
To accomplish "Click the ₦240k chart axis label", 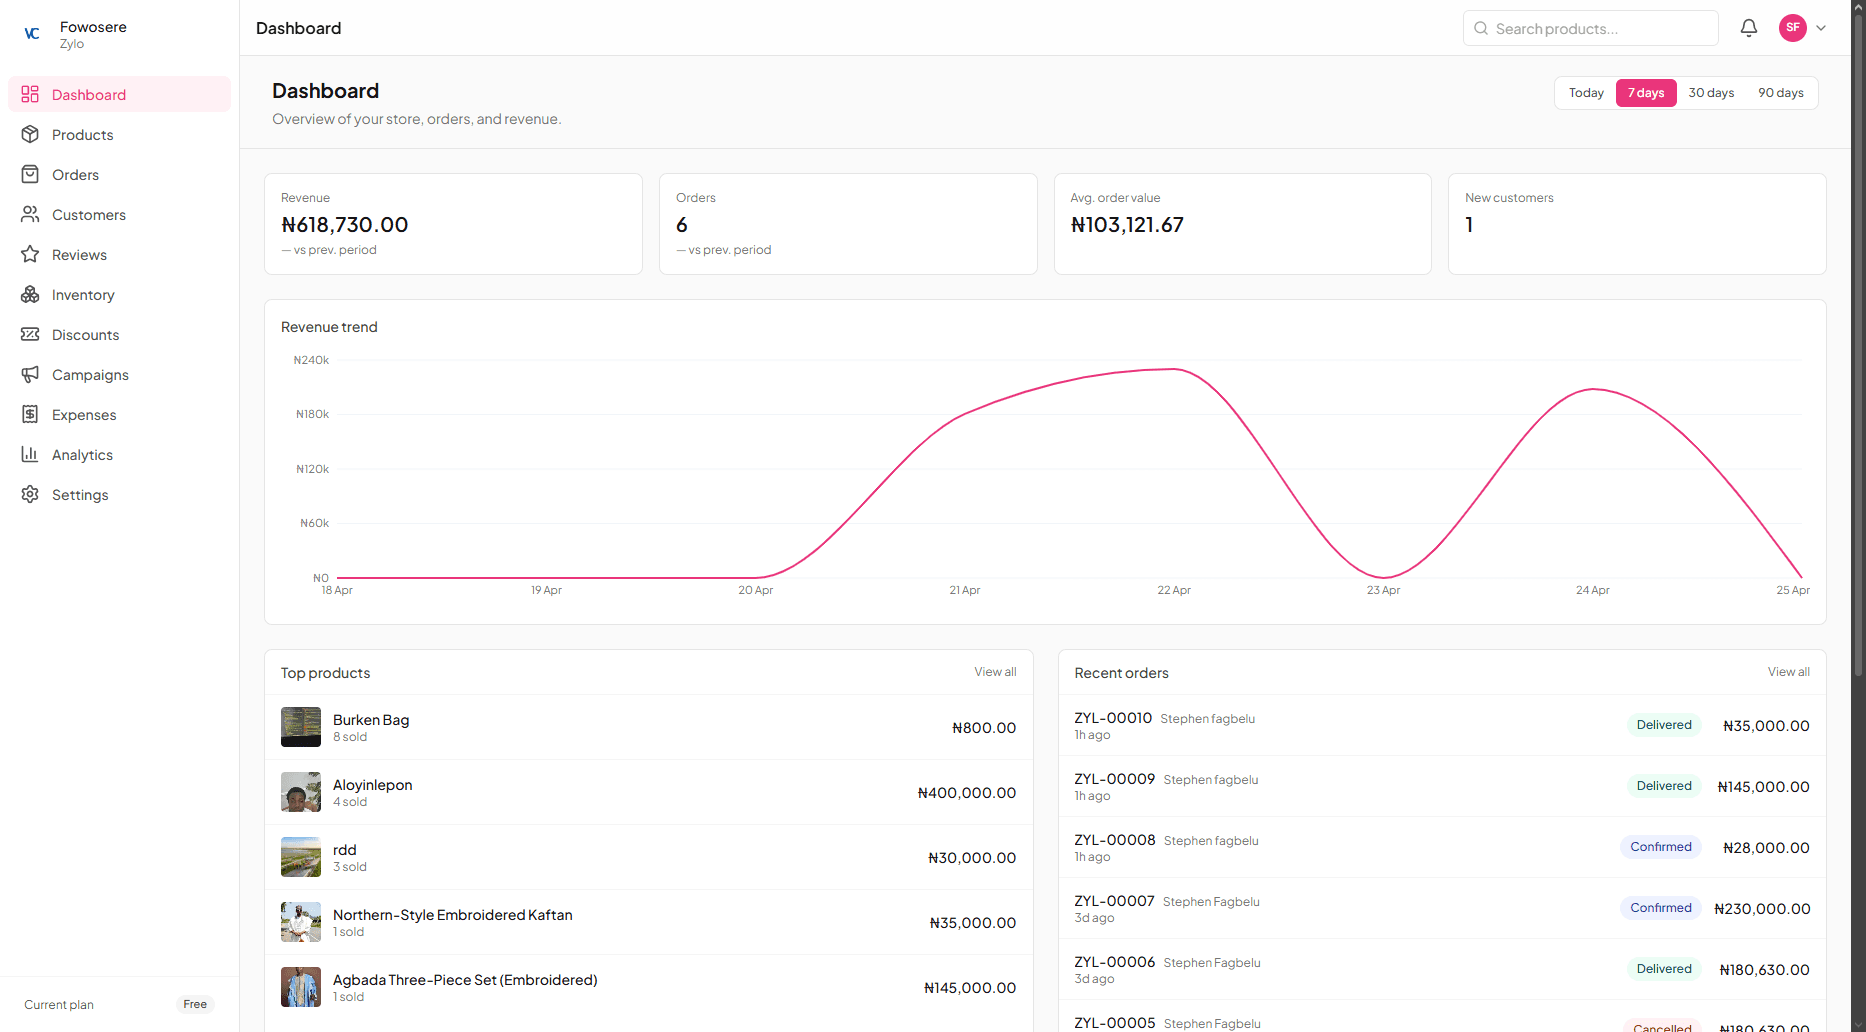I will [311, 360].
